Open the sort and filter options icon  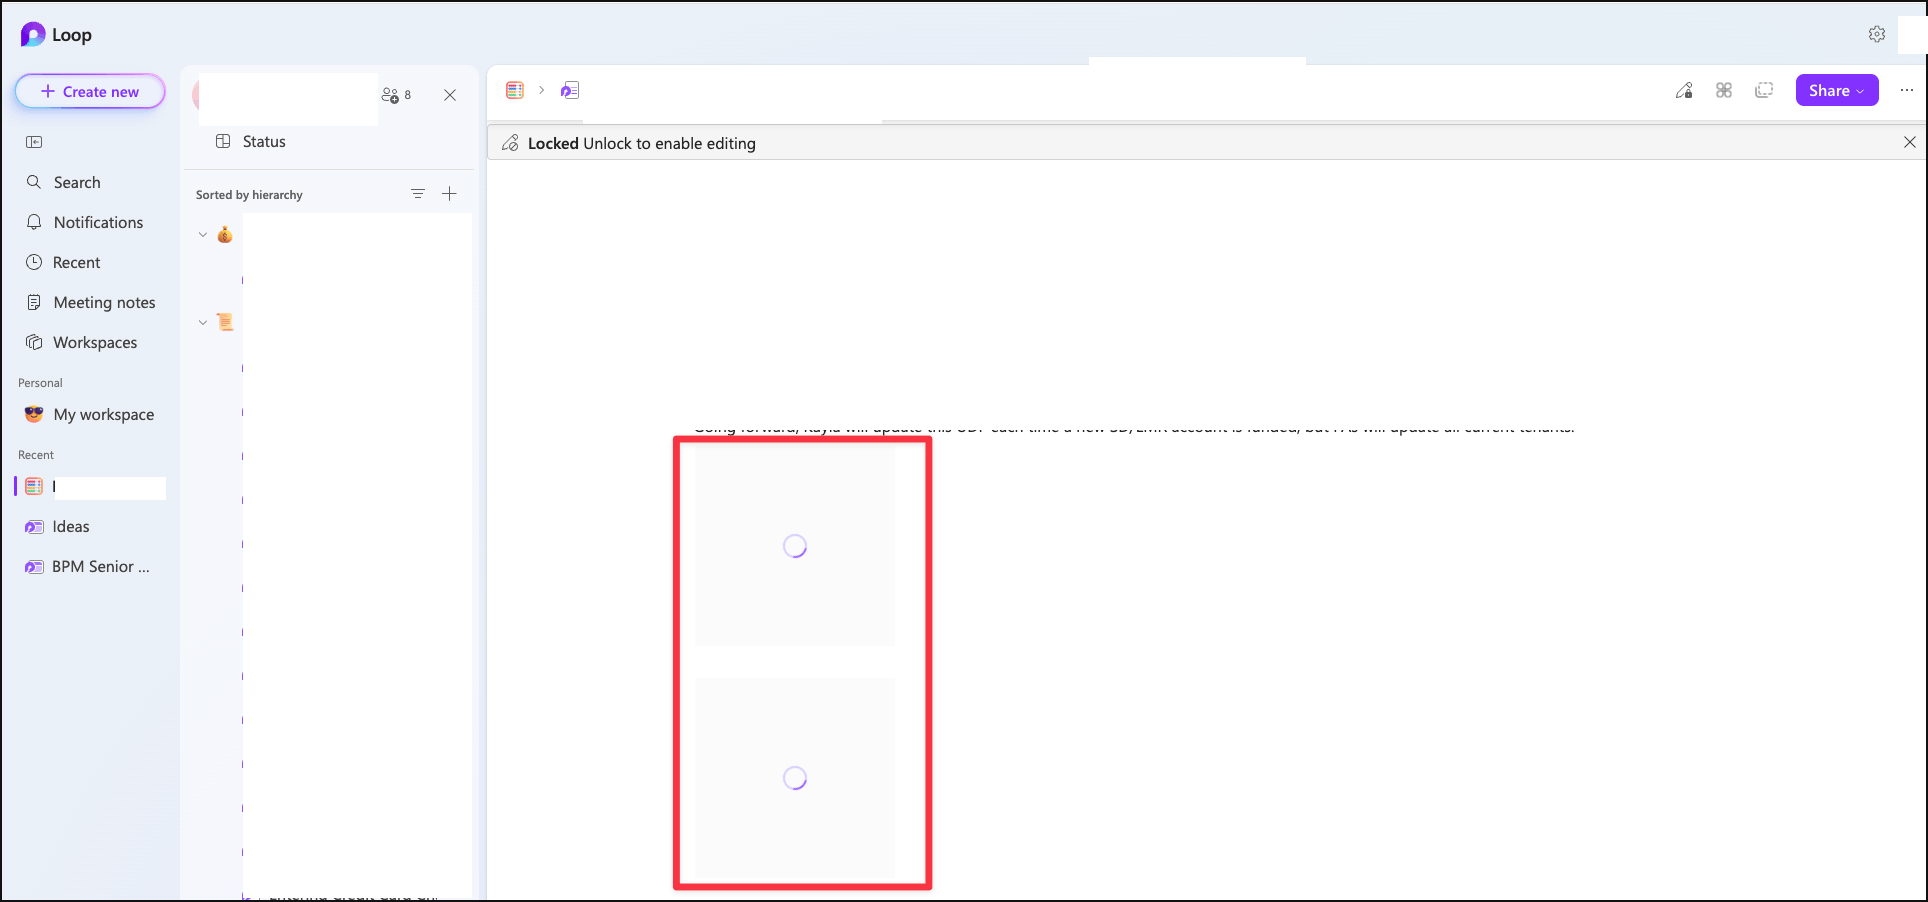click(x=418, y=194)
